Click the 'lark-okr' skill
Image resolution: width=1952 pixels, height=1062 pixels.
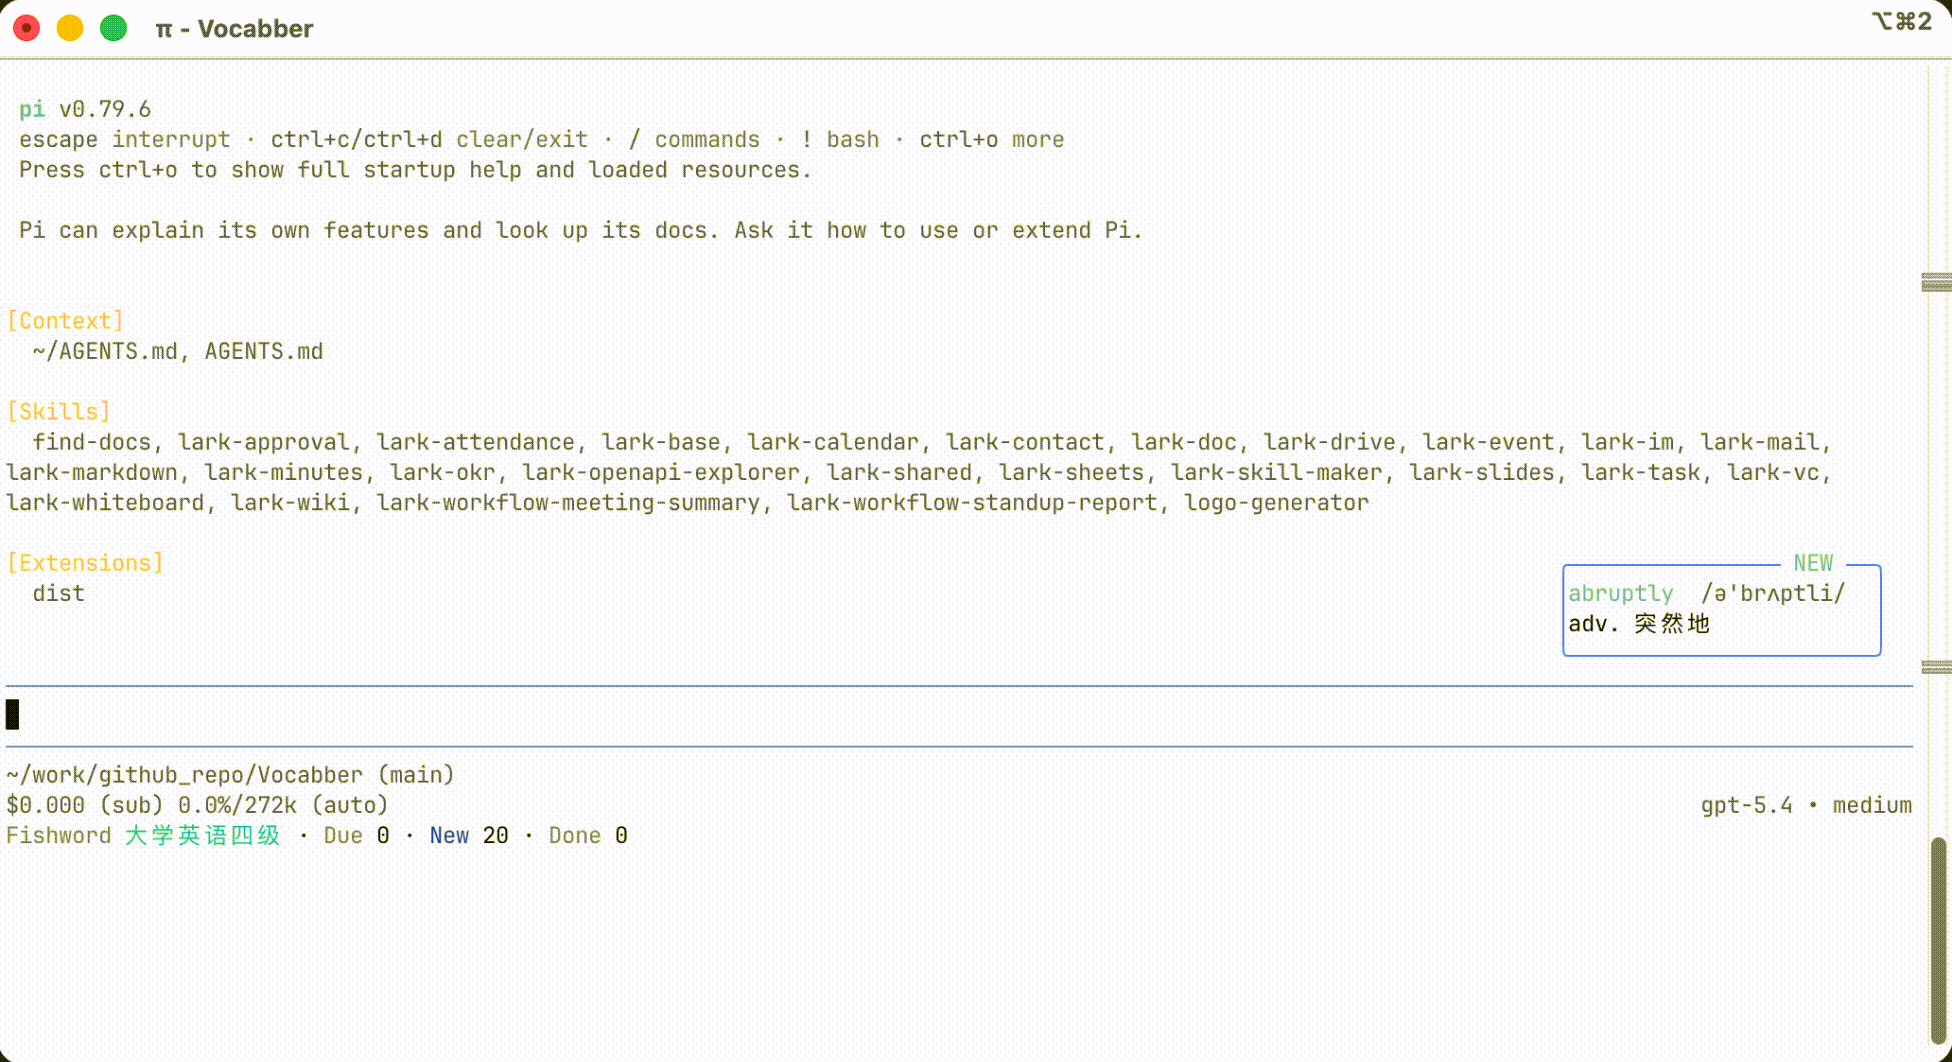(443, 473)
